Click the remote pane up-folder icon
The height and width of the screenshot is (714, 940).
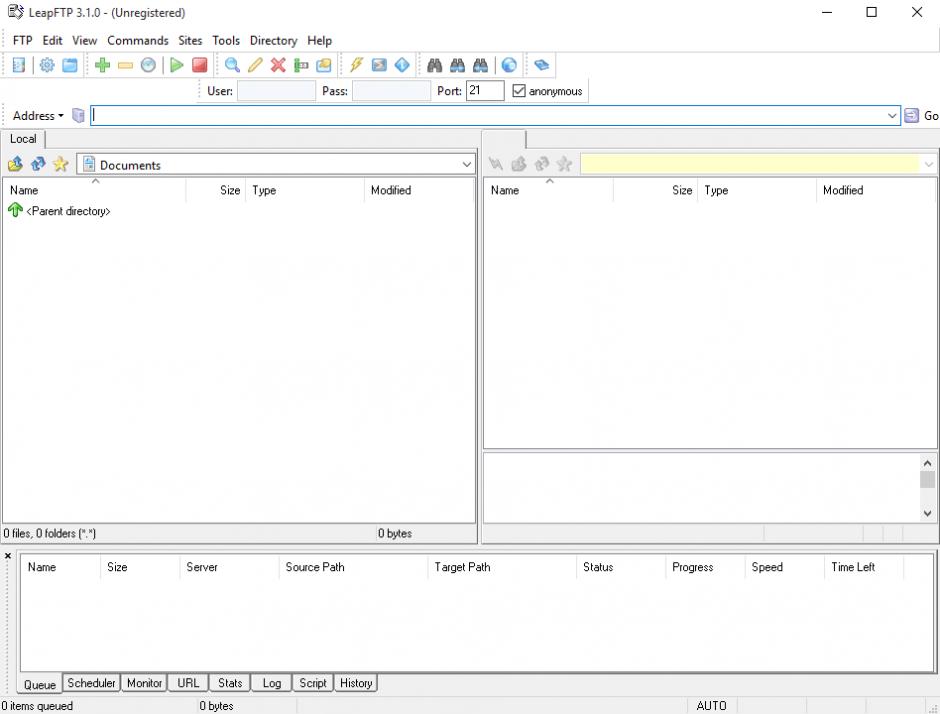[x=519, y=164]
